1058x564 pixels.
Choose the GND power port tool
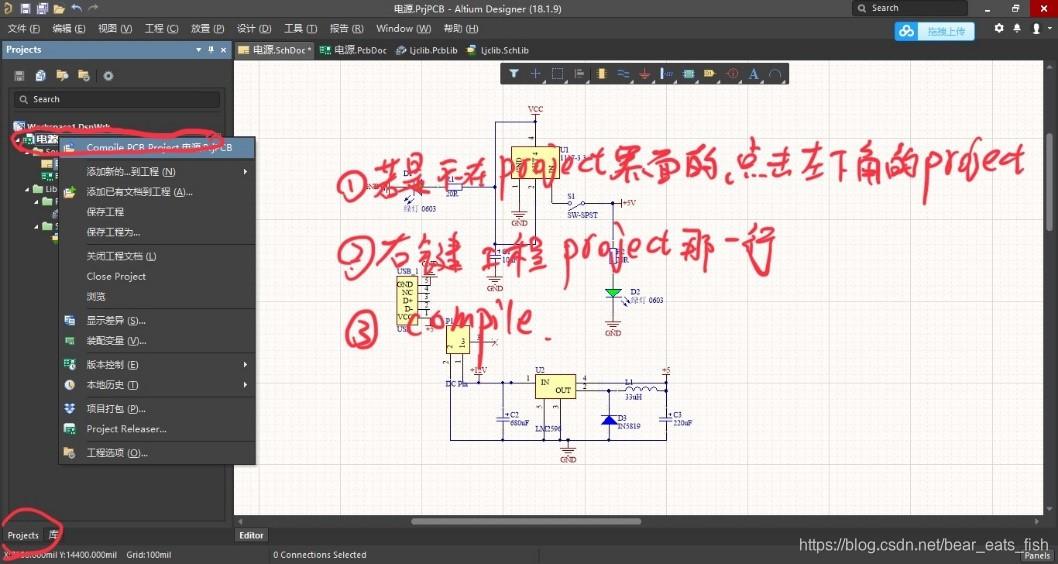(x=644, y=74)
